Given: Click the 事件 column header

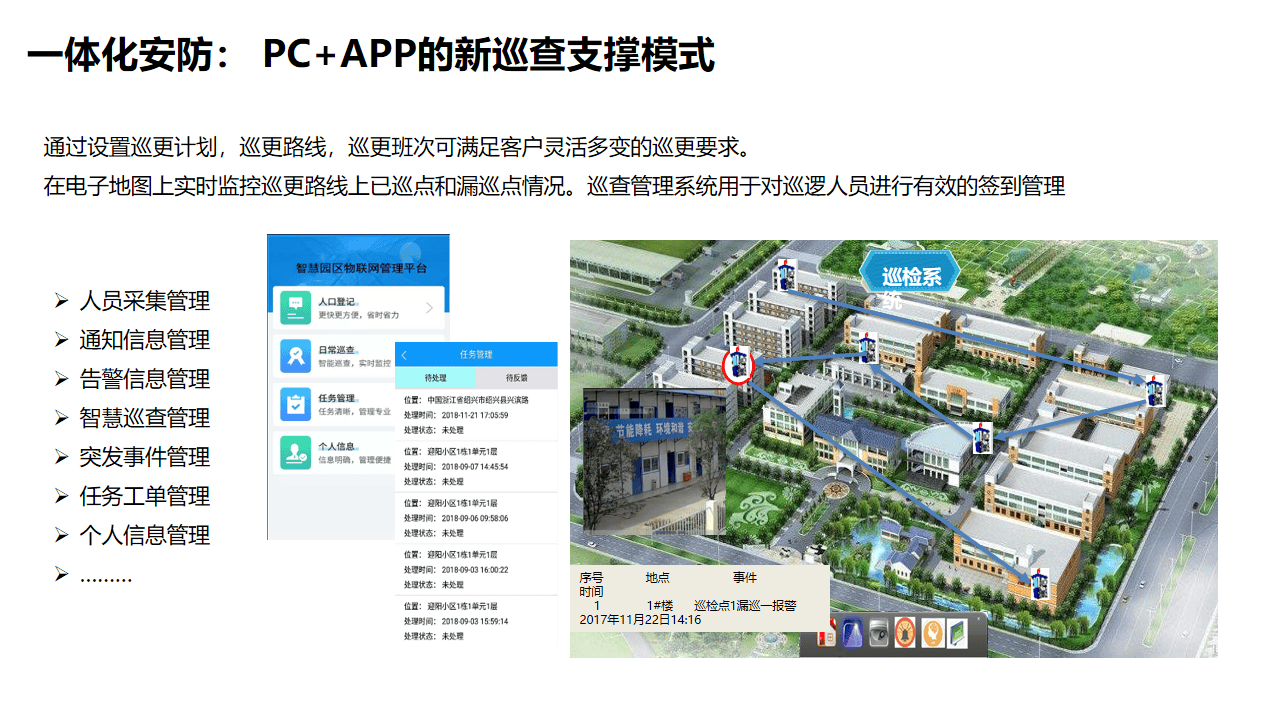Looking at the screenshot, I should tap(745, 578).
